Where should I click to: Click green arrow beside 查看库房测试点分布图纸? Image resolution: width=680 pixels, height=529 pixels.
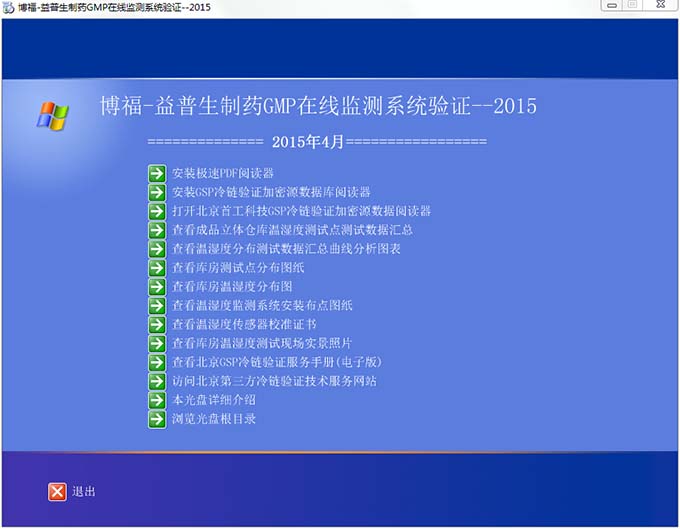[x=157, y=268]
